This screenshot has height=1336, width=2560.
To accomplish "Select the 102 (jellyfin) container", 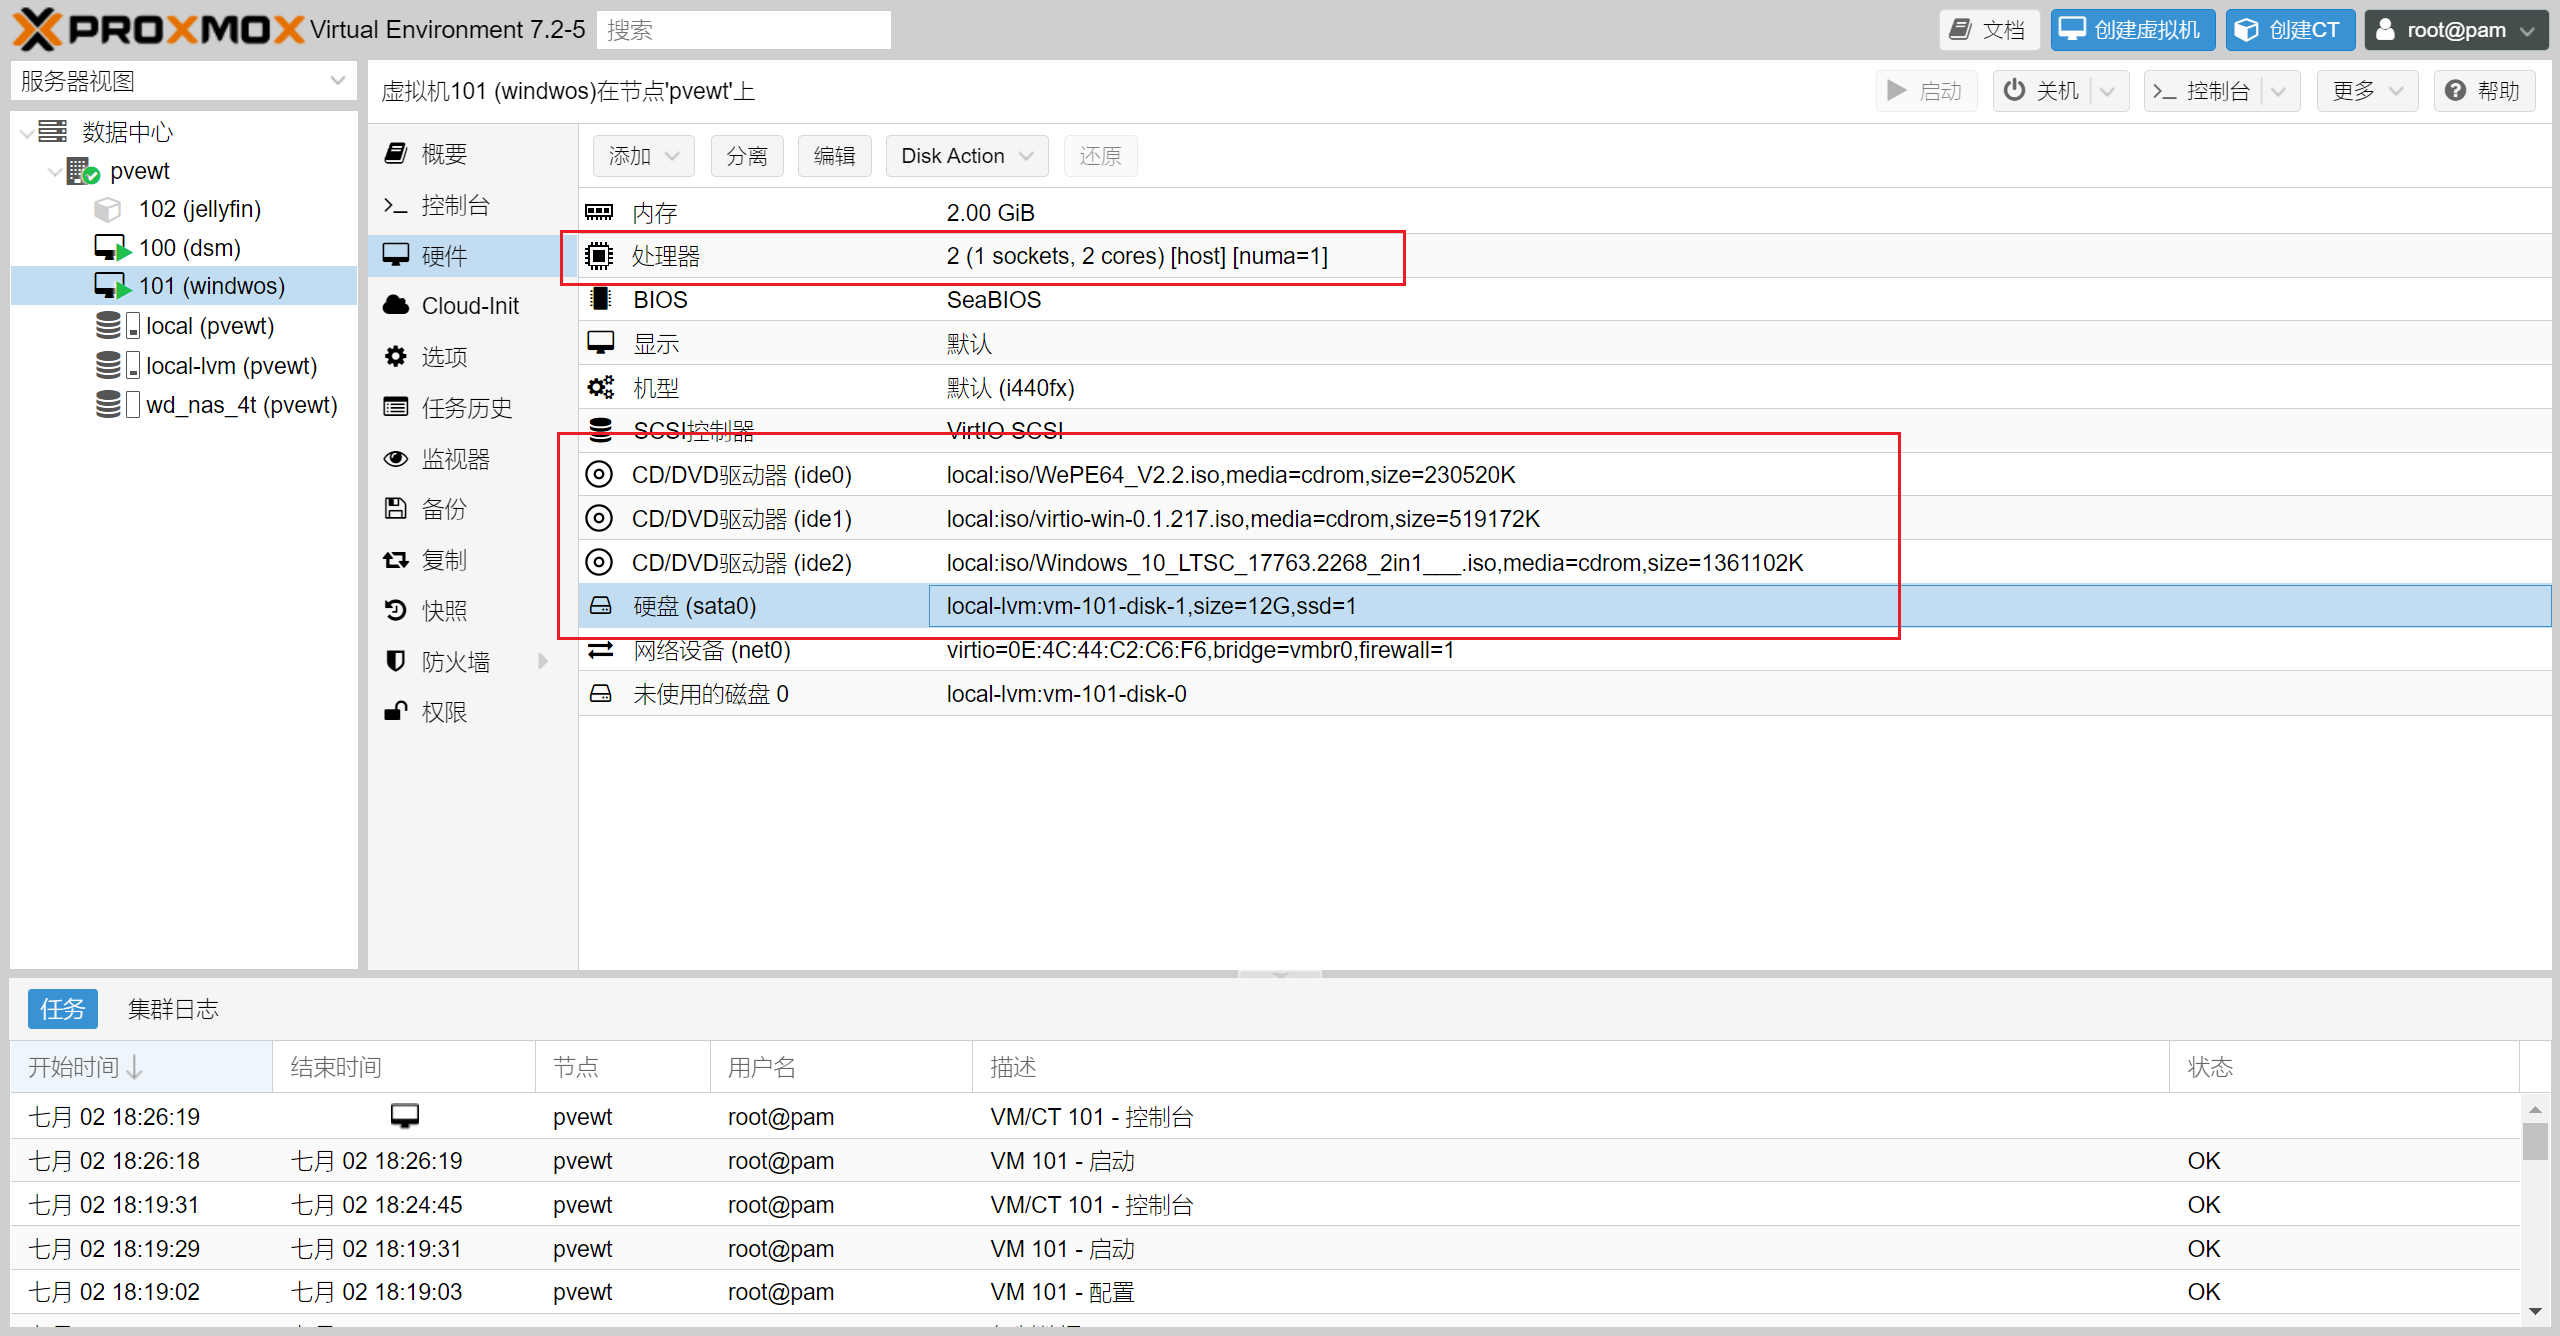I will pyautogui.click(x=199, y=209).
